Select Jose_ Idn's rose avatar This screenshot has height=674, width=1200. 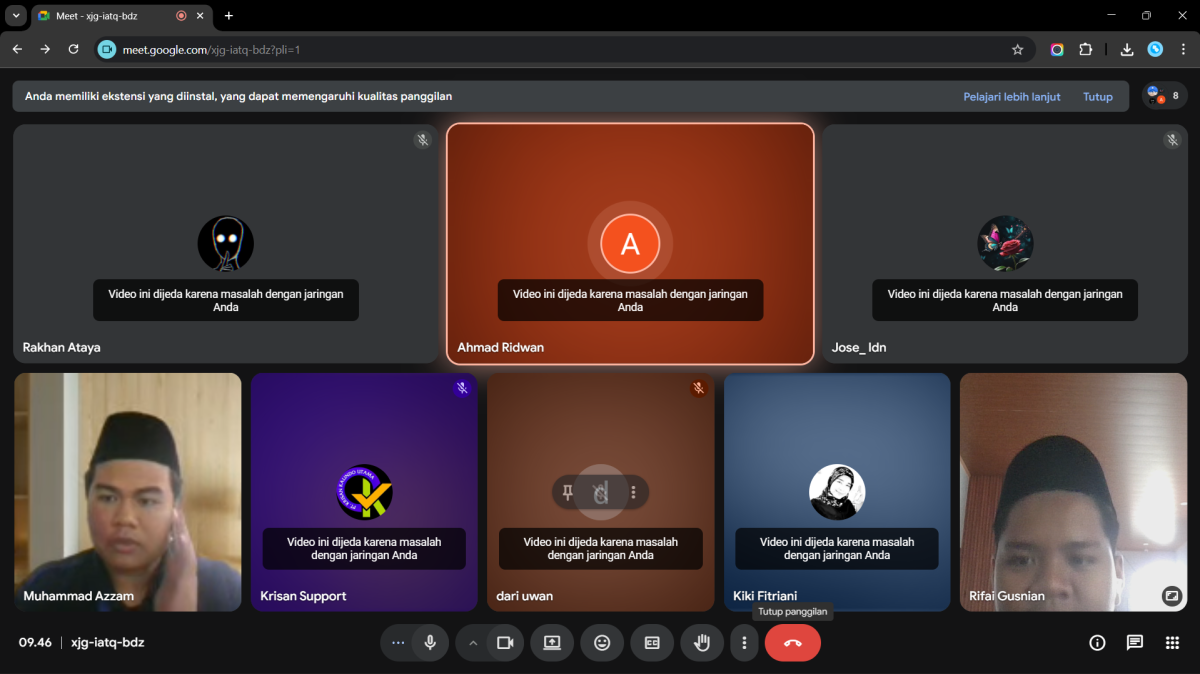pos(1005,244)
